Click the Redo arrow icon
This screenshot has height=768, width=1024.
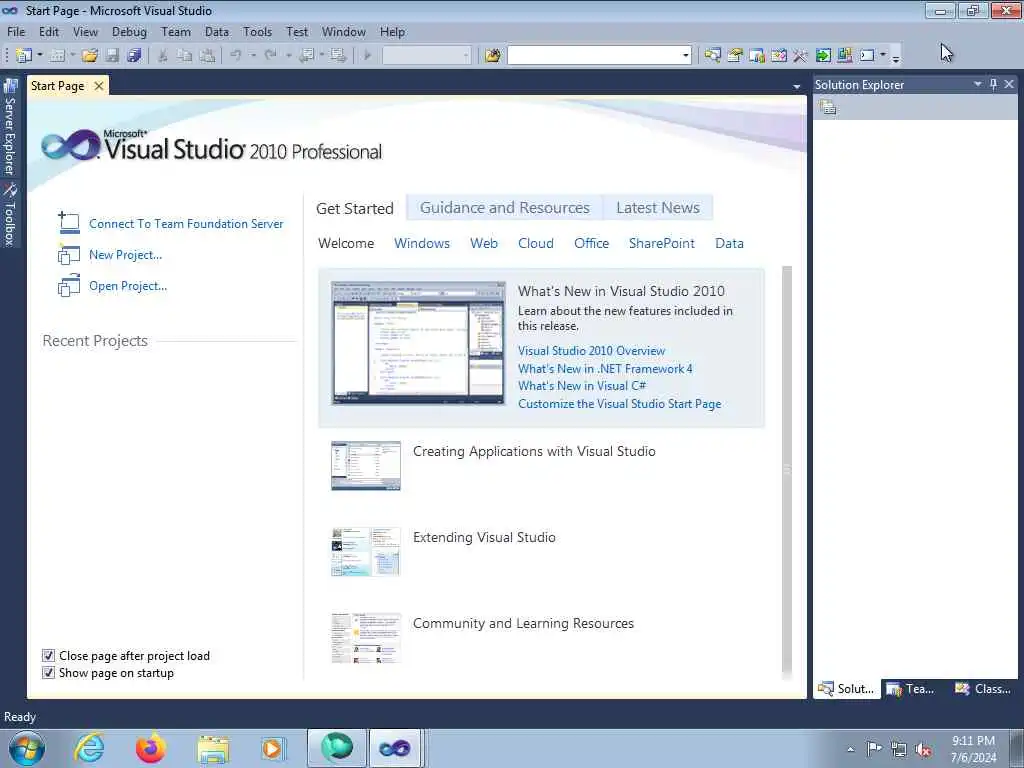point(270,56)
